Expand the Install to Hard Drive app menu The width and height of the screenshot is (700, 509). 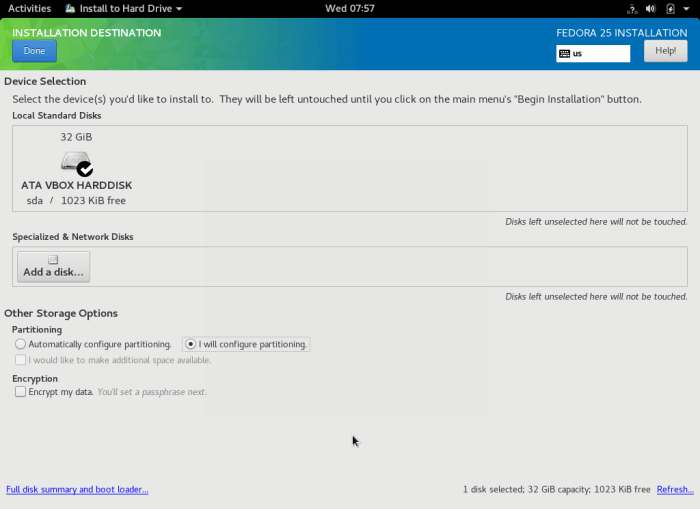coord(123,8)
